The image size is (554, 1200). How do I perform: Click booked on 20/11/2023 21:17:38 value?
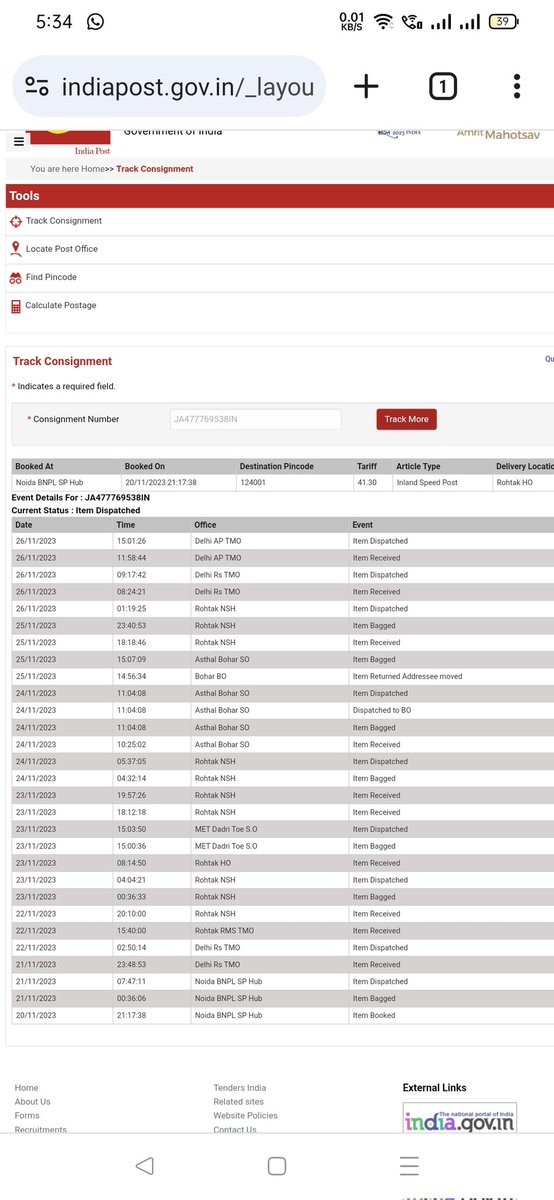(160, 483)
